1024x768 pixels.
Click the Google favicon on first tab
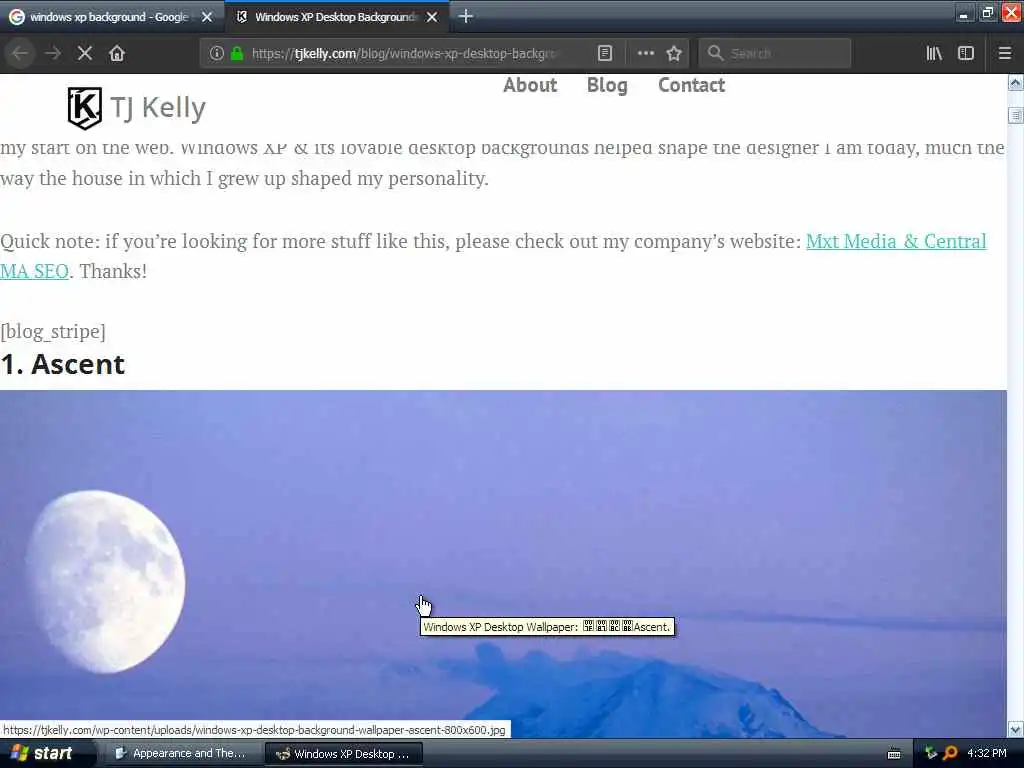16,17
